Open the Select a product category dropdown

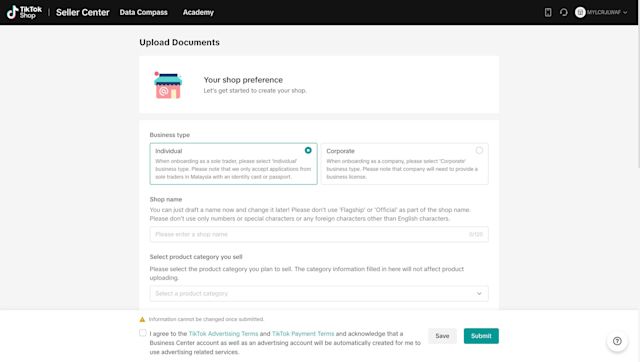319,293
